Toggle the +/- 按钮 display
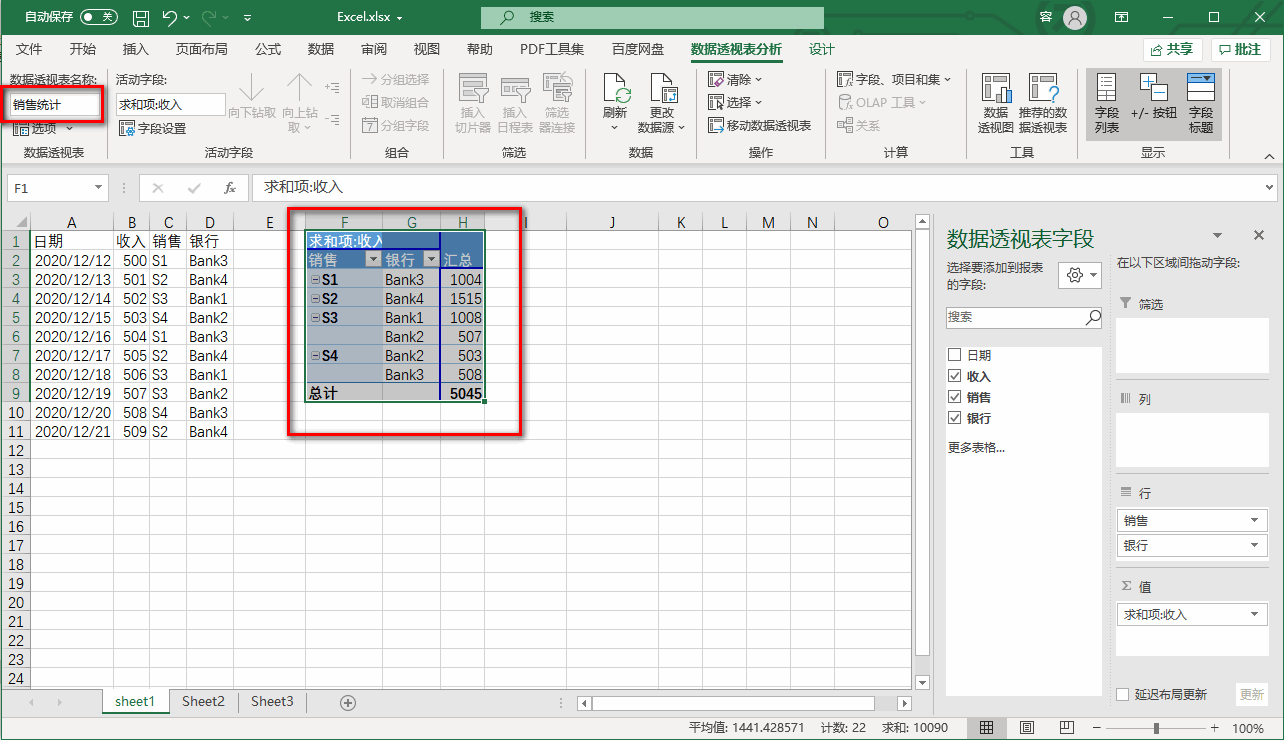The height and width of the screenshot is (740, 1284). coord(1154,98)
